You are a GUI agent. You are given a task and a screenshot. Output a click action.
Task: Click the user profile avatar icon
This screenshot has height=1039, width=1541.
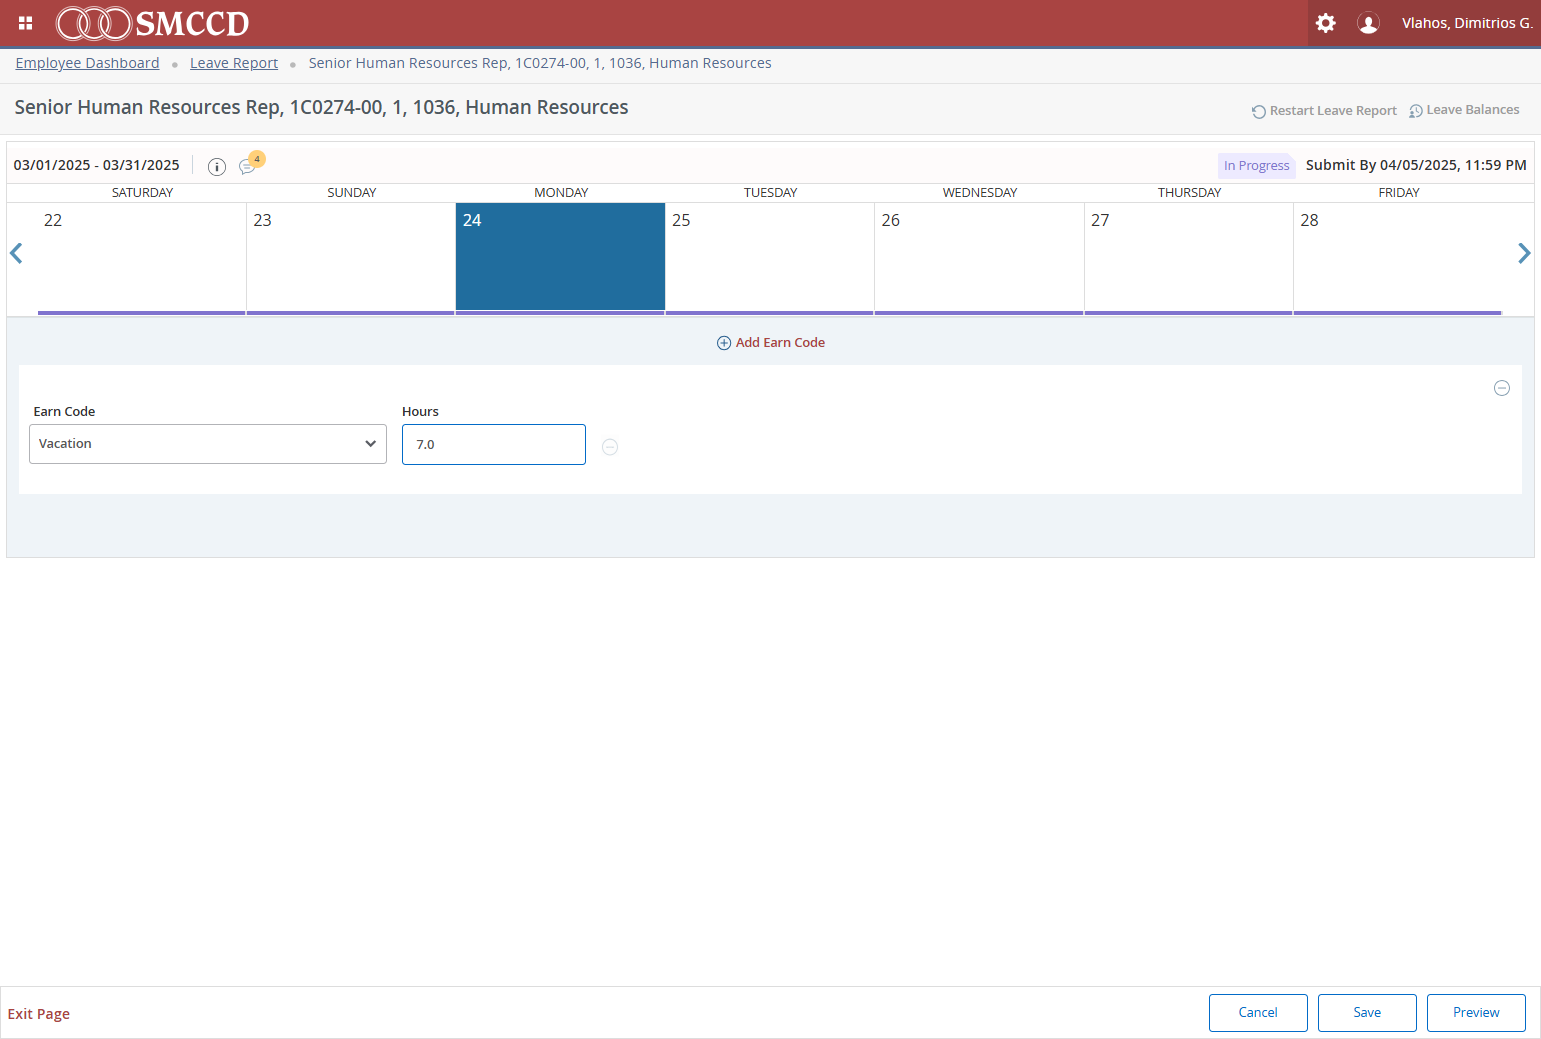pos(1368,23)
